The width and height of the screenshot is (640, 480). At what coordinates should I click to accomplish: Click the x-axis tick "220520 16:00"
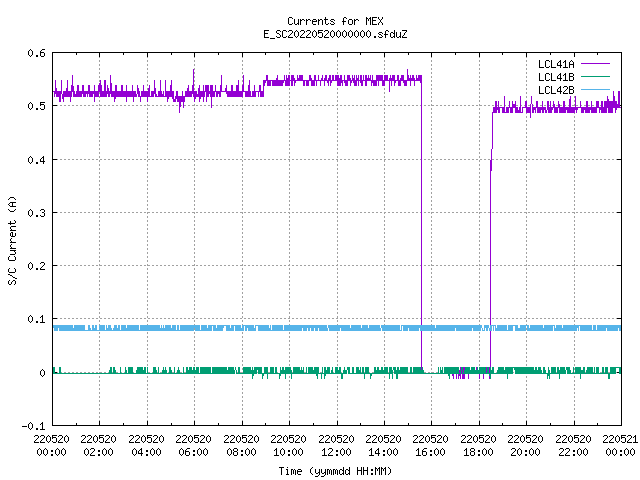[x=430, y=446]
